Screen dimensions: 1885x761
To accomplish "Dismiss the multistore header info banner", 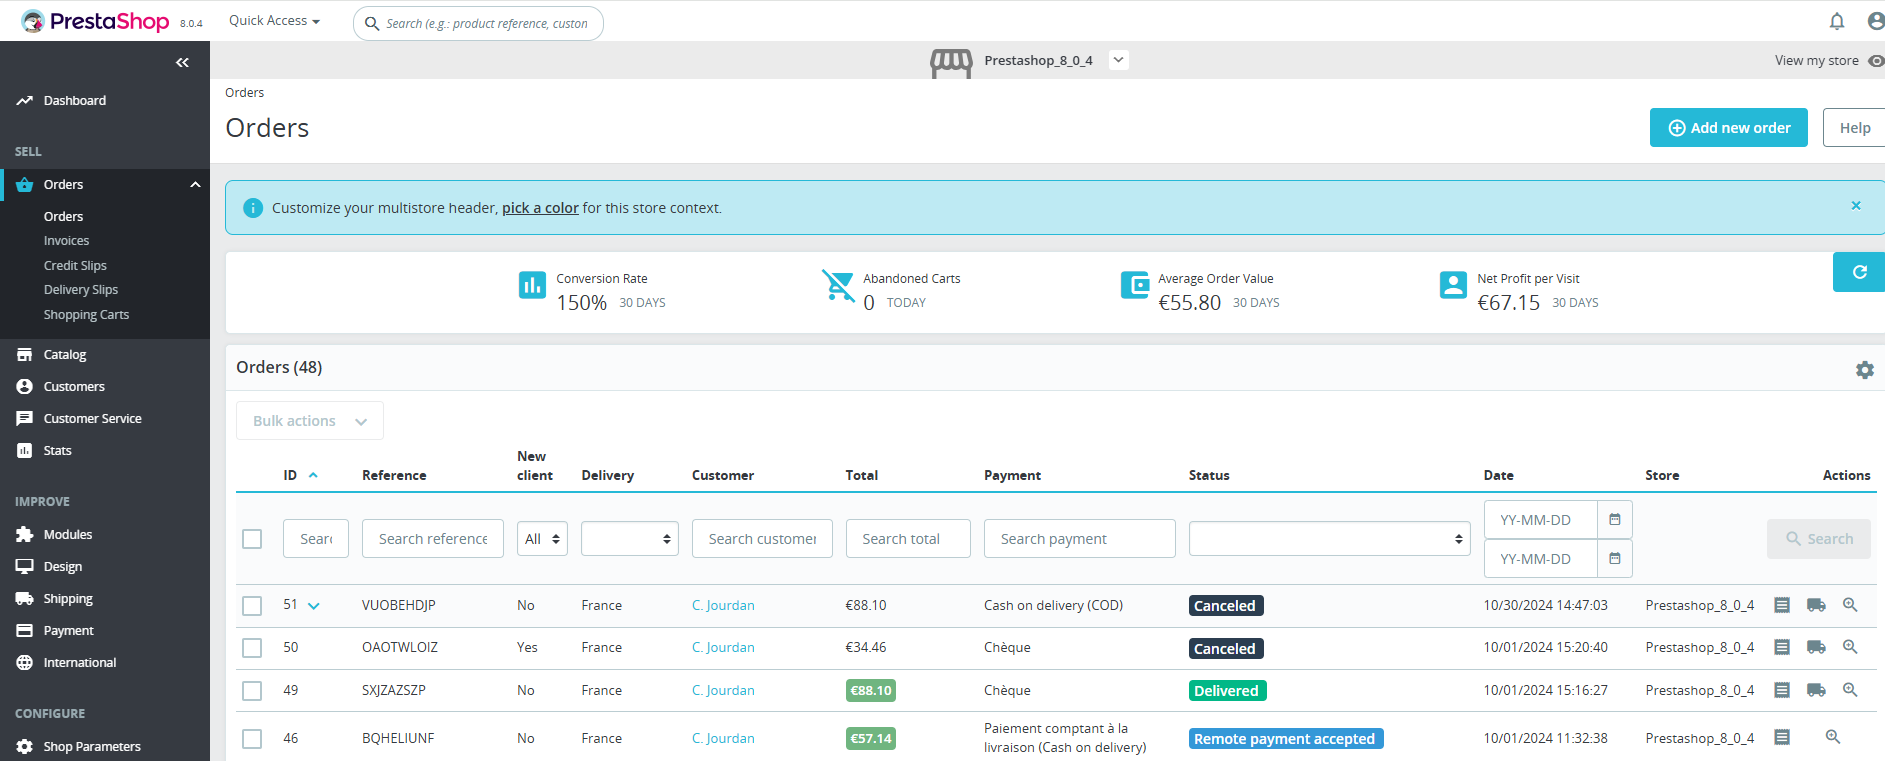I will point(1856,206).
